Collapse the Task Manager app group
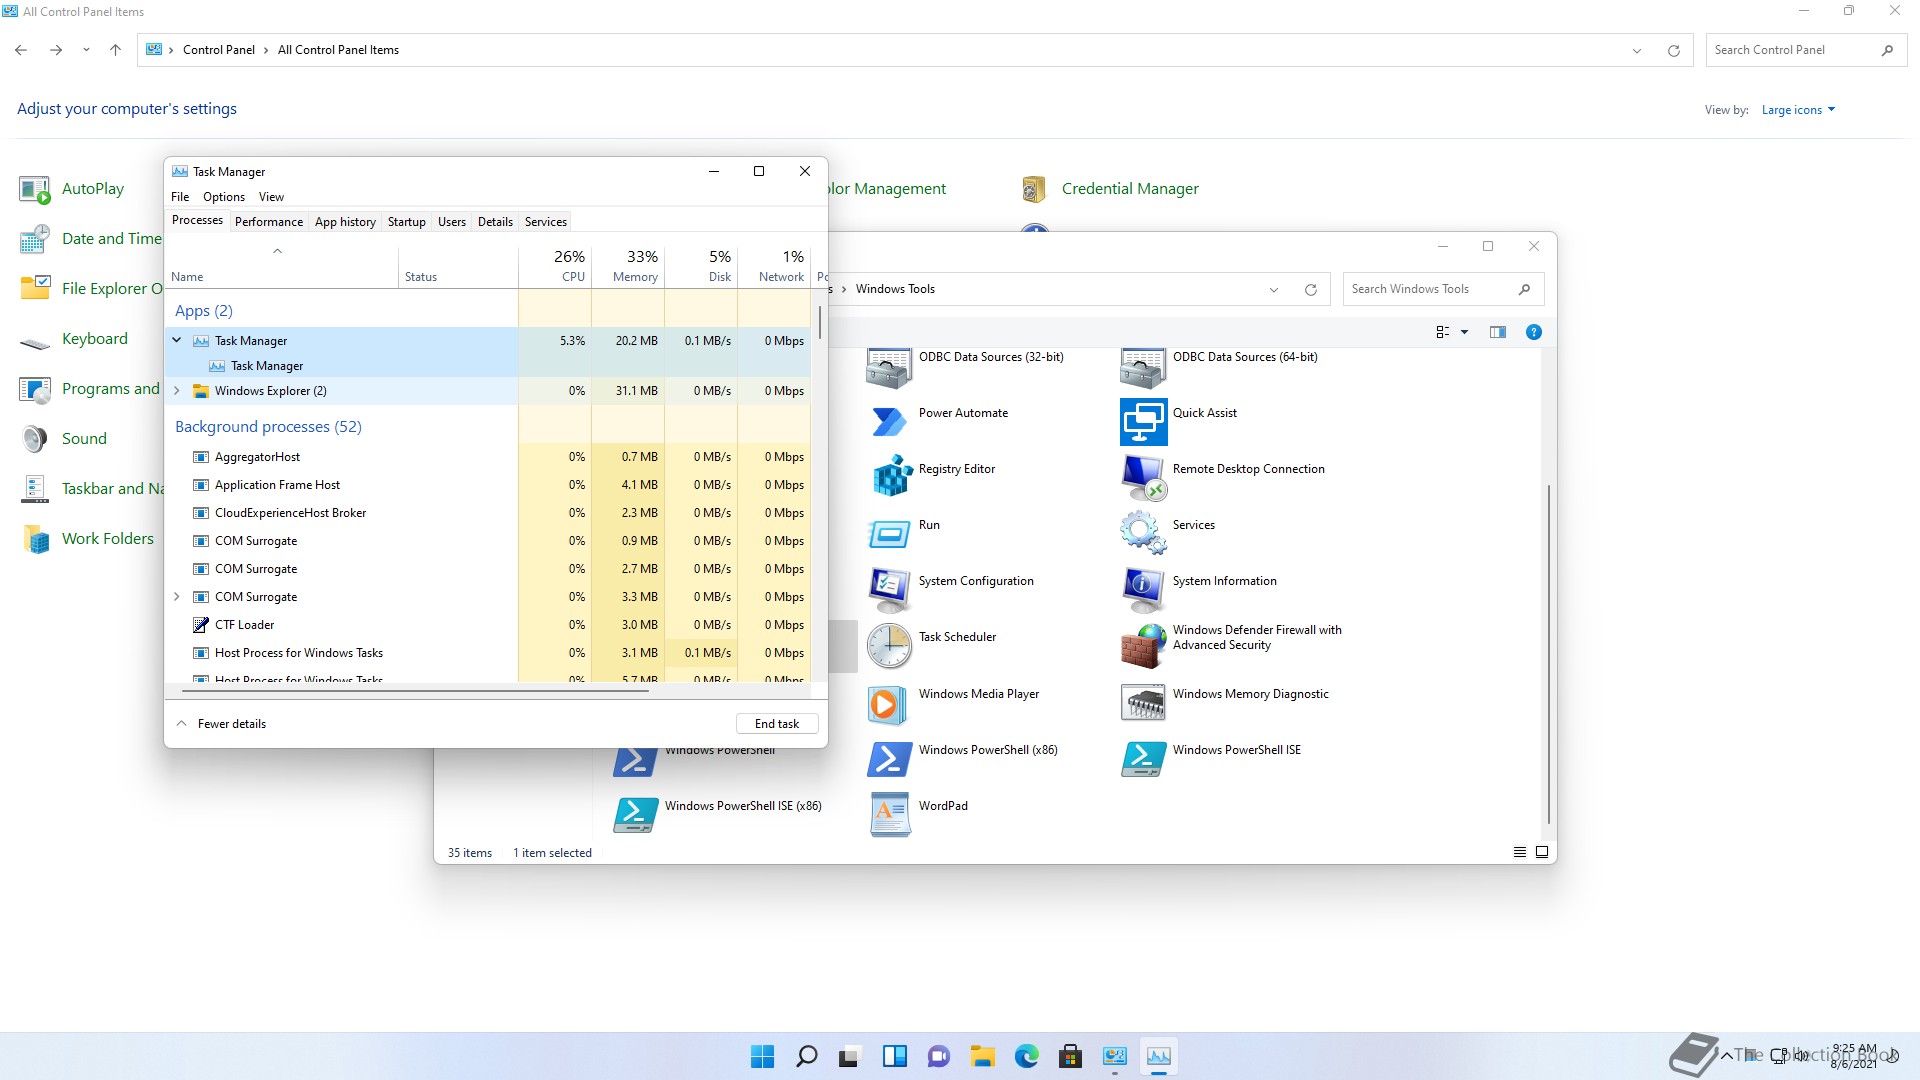 click(177, 340)
